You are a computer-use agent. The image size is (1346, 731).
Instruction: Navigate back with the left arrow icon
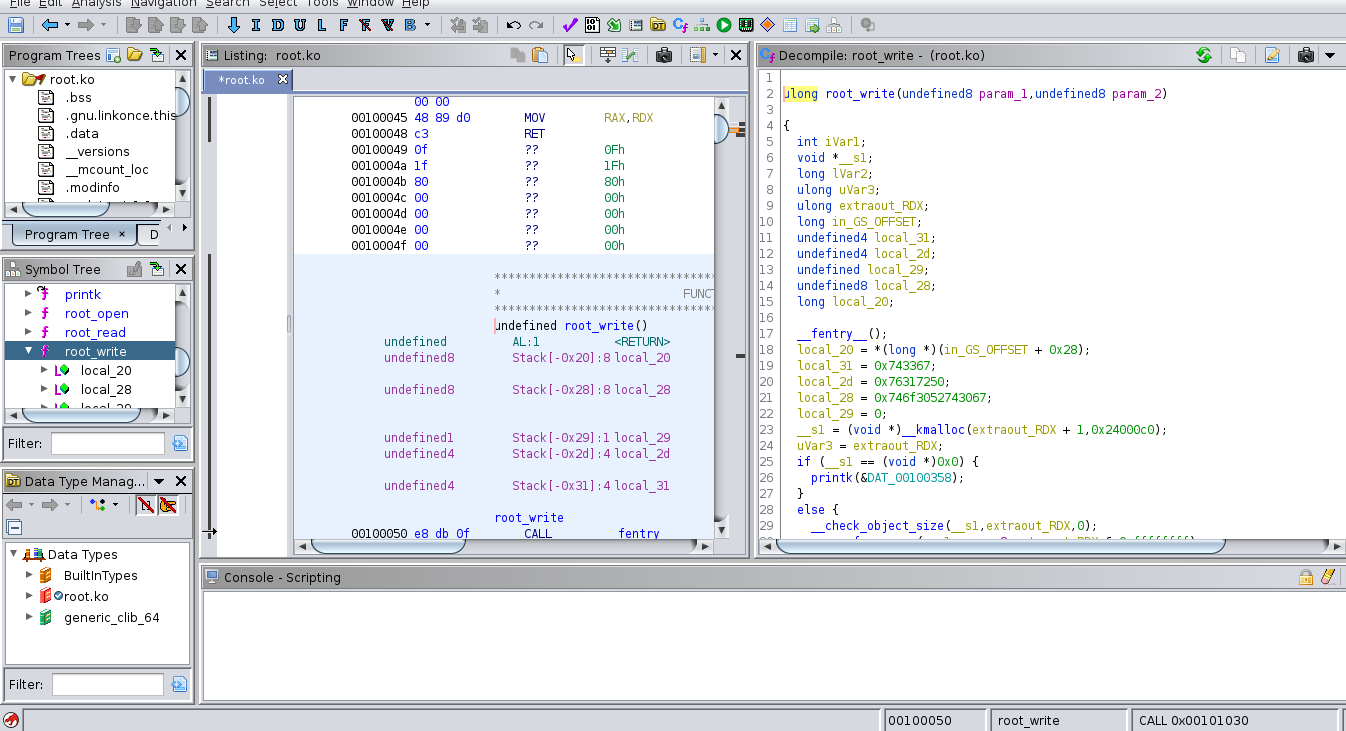(51, 25)
